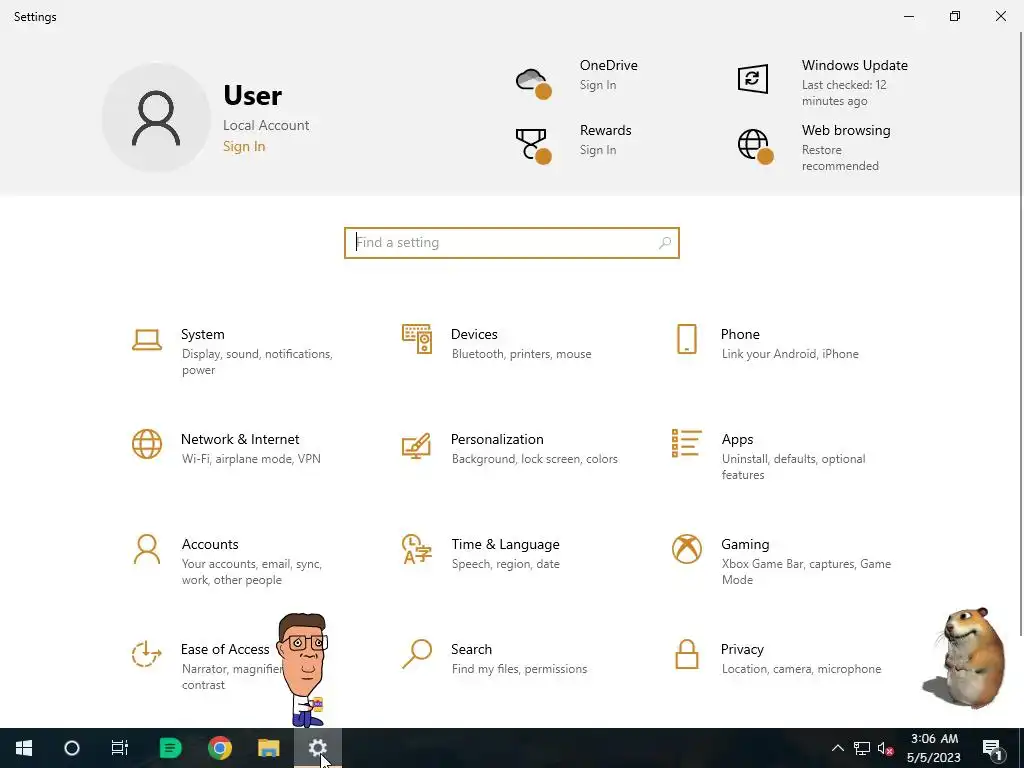Click the user profile avatar picture
The image size is (1024, 768).
click(x=156, y=118)
